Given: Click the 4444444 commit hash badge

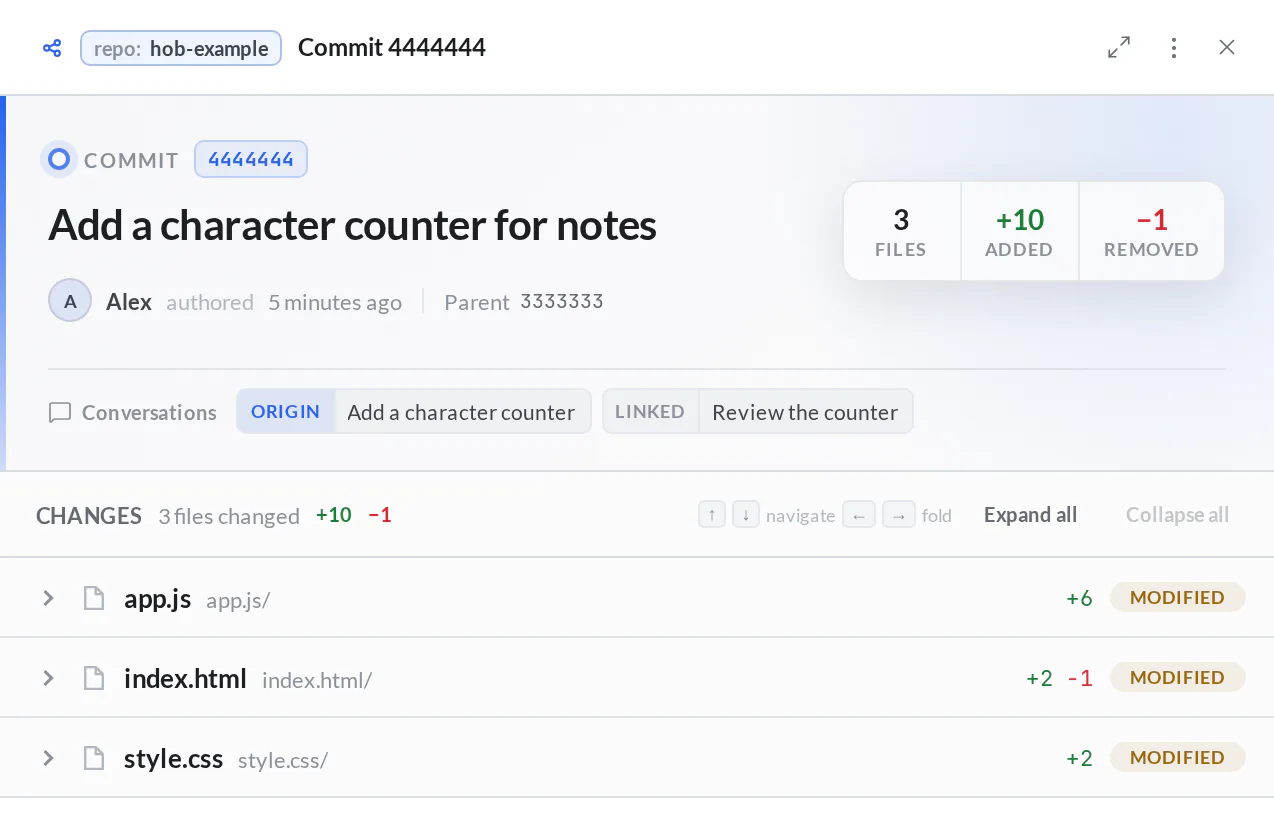Looking at the screenshot, I should (x=251, y=159).
